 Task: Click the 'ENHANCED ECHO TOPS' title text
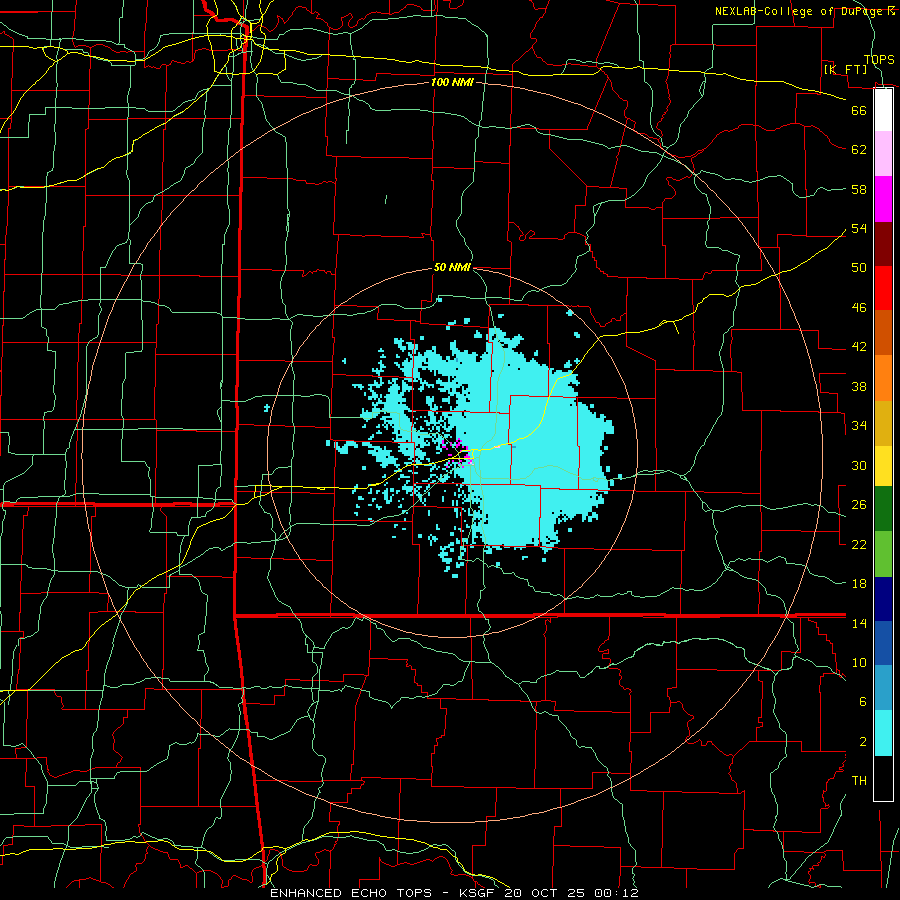point(351,893)
